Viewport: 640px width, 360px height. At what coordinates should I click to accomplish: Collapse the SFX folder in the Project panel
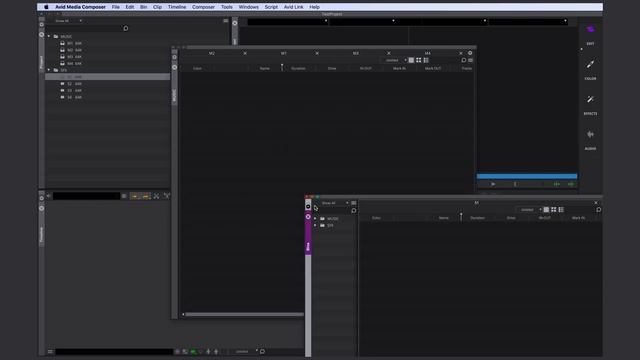[x=49, y=70]
